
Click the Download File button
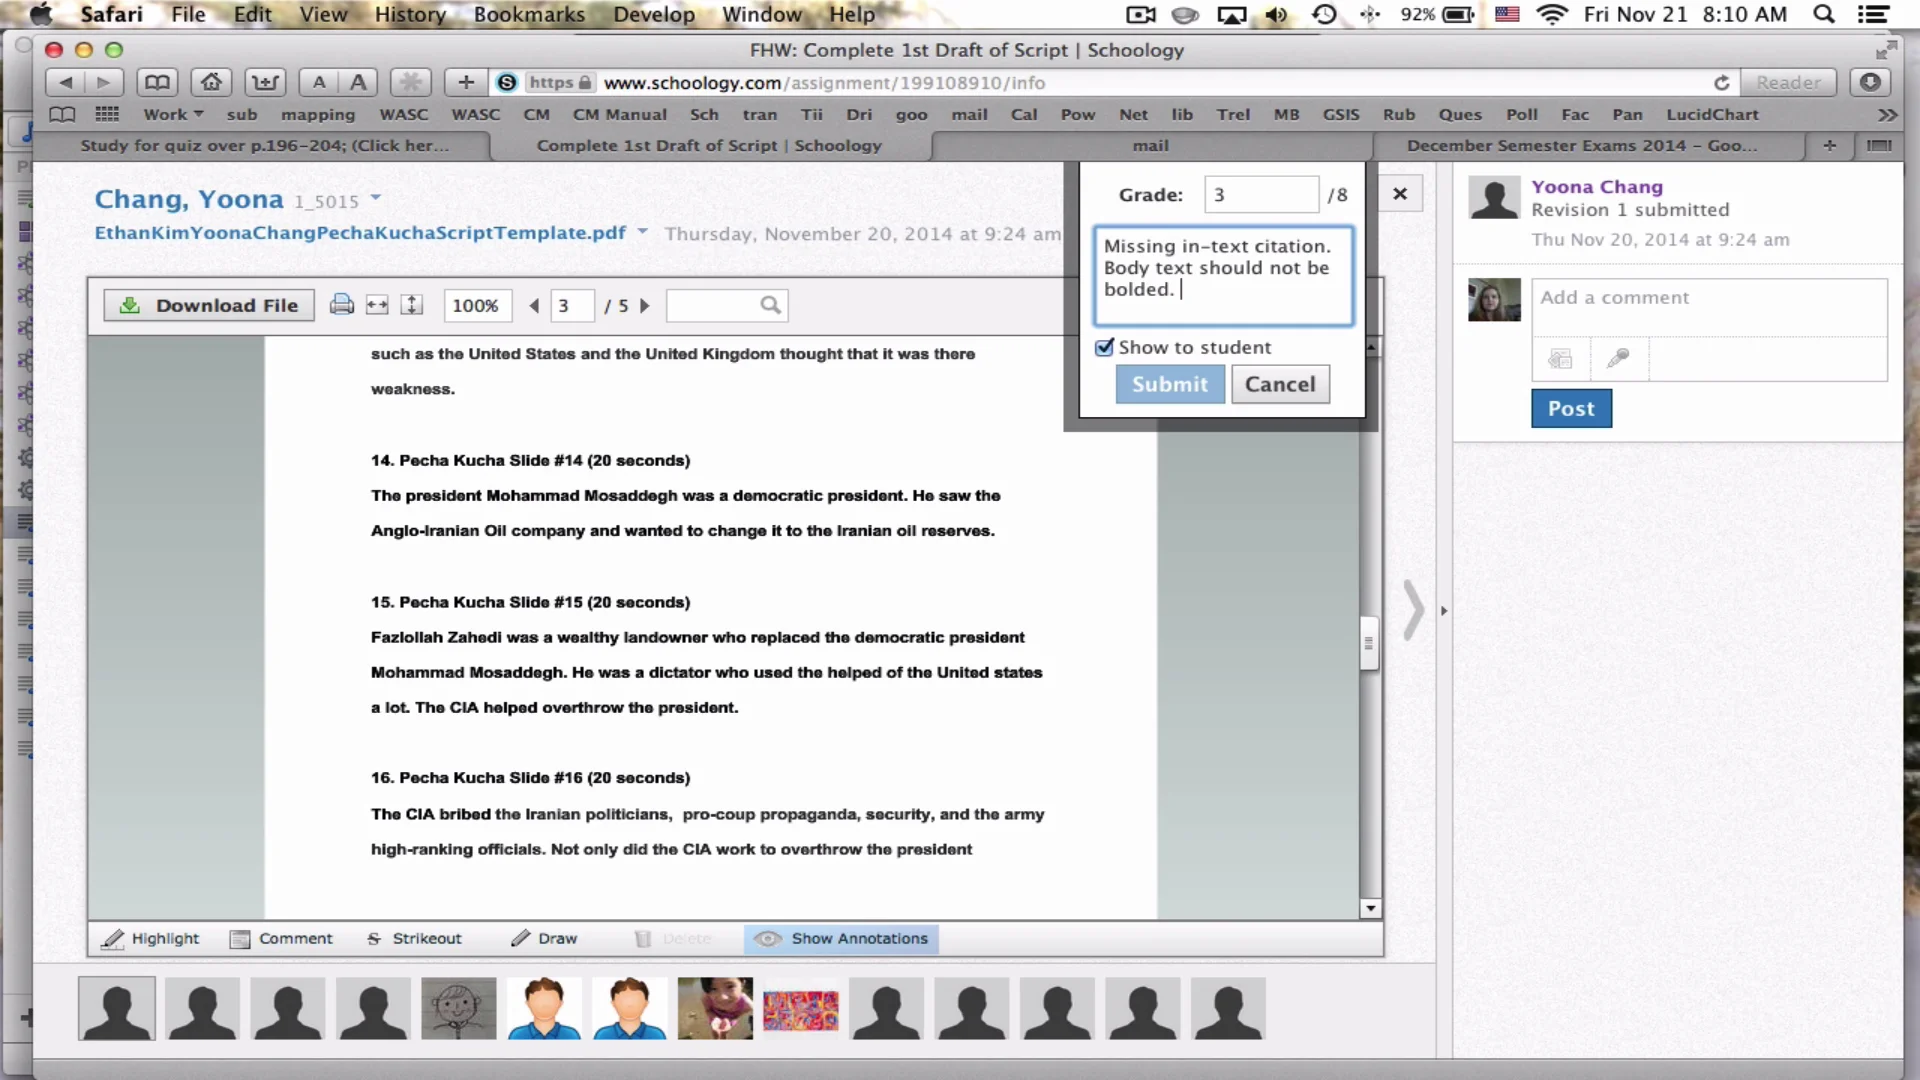[208, 305]
